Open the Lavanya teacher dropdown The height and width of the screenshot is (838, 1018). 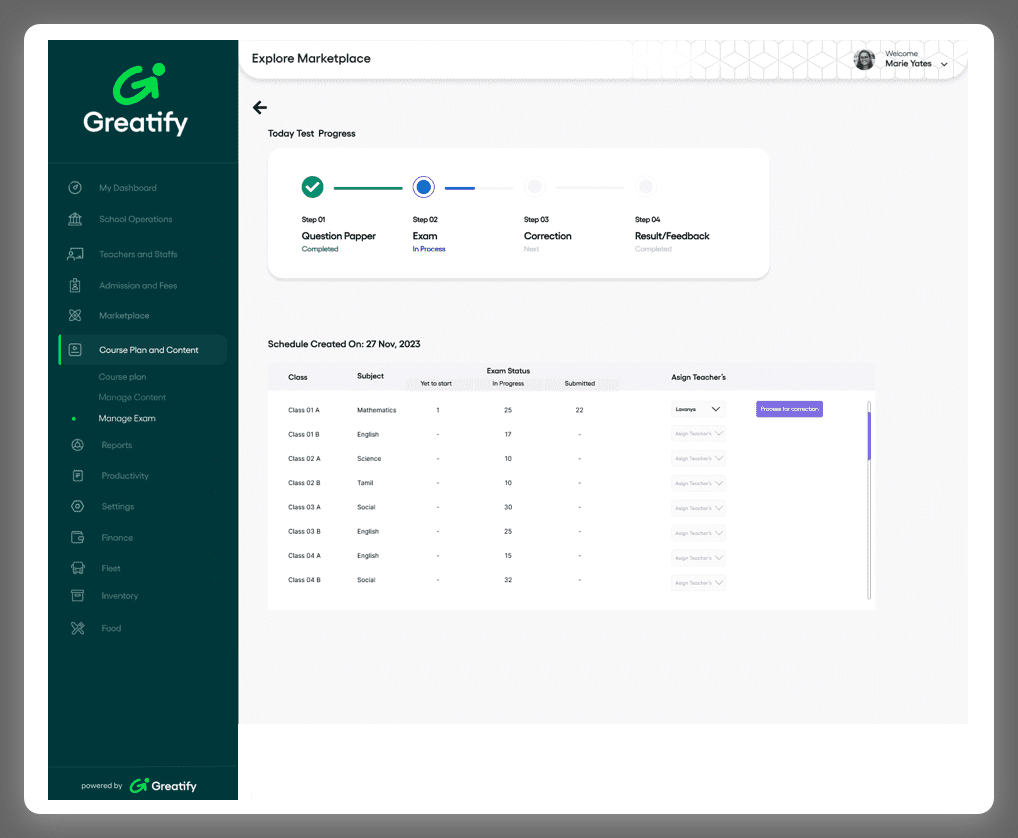[698, 409]
